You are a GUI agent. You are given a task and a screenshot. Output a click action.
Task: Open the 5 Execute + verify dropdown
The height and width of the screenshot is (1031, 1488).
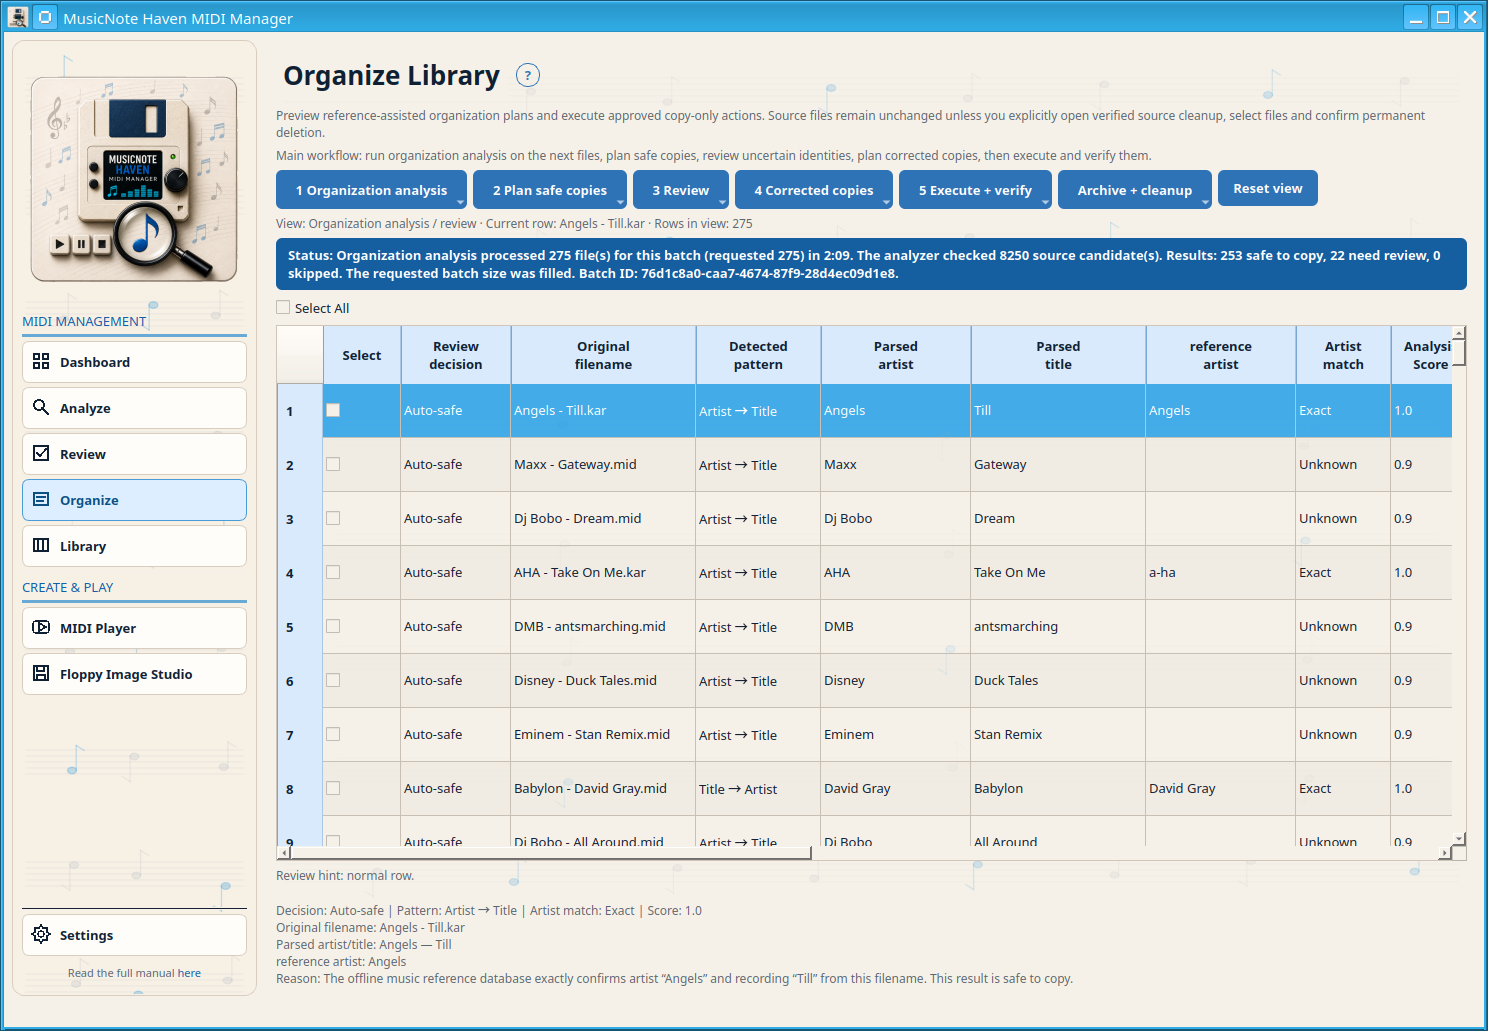(x=975, y=190)
